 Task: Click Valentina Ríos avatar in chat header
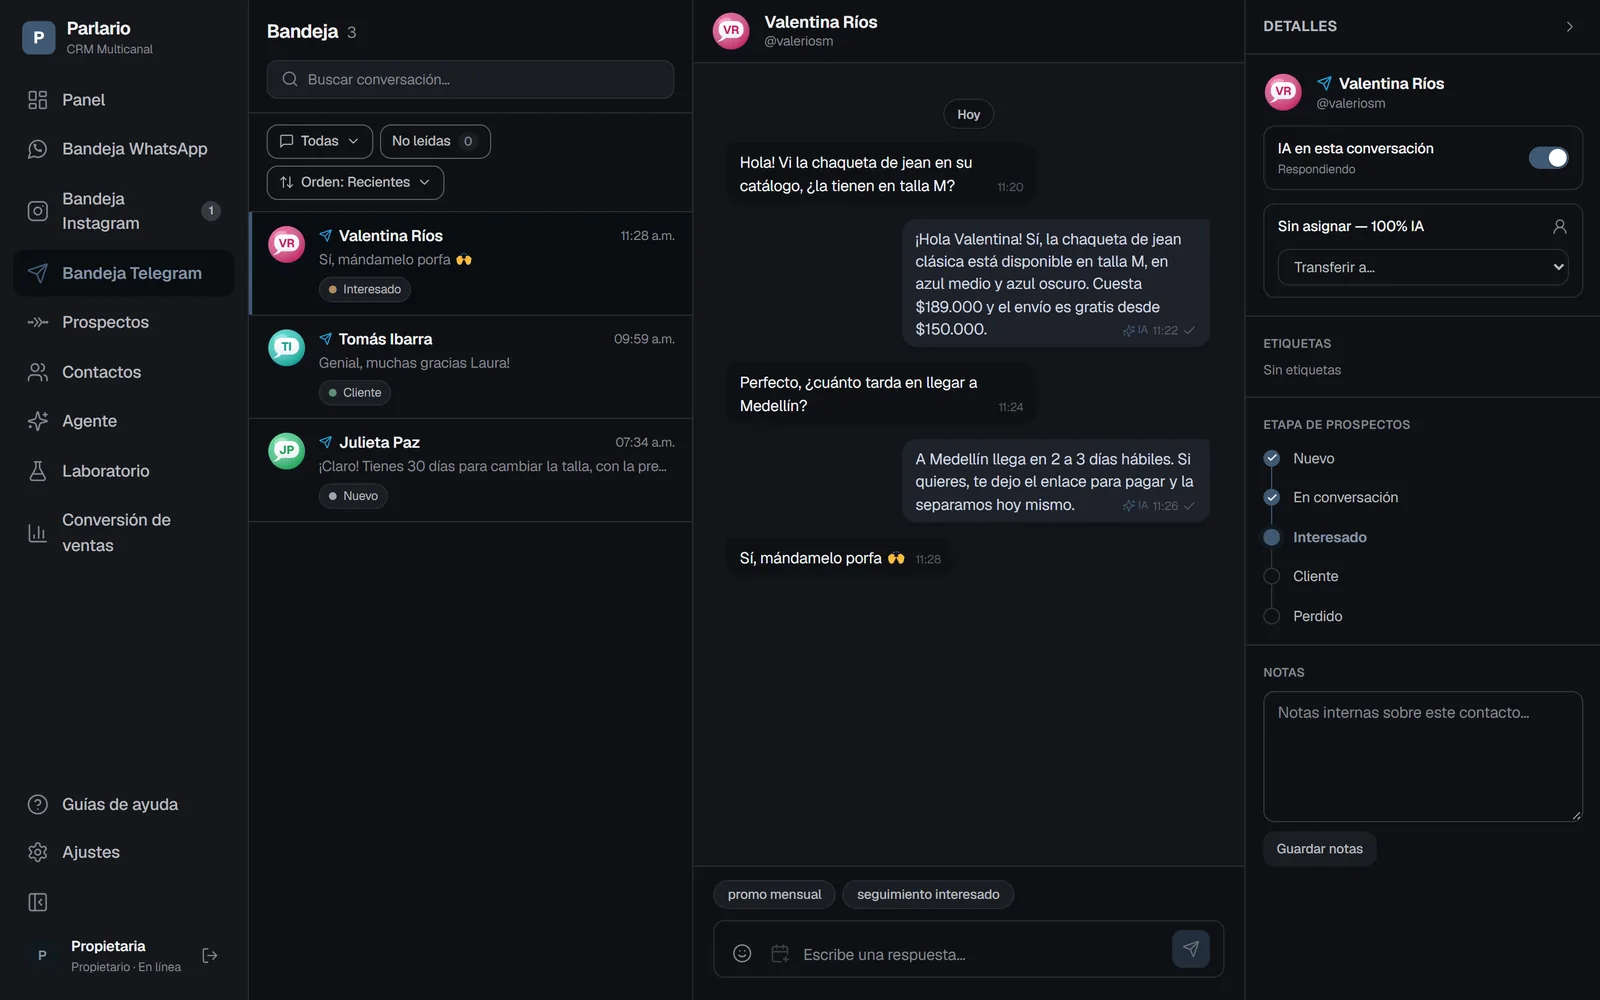point(731,31)
